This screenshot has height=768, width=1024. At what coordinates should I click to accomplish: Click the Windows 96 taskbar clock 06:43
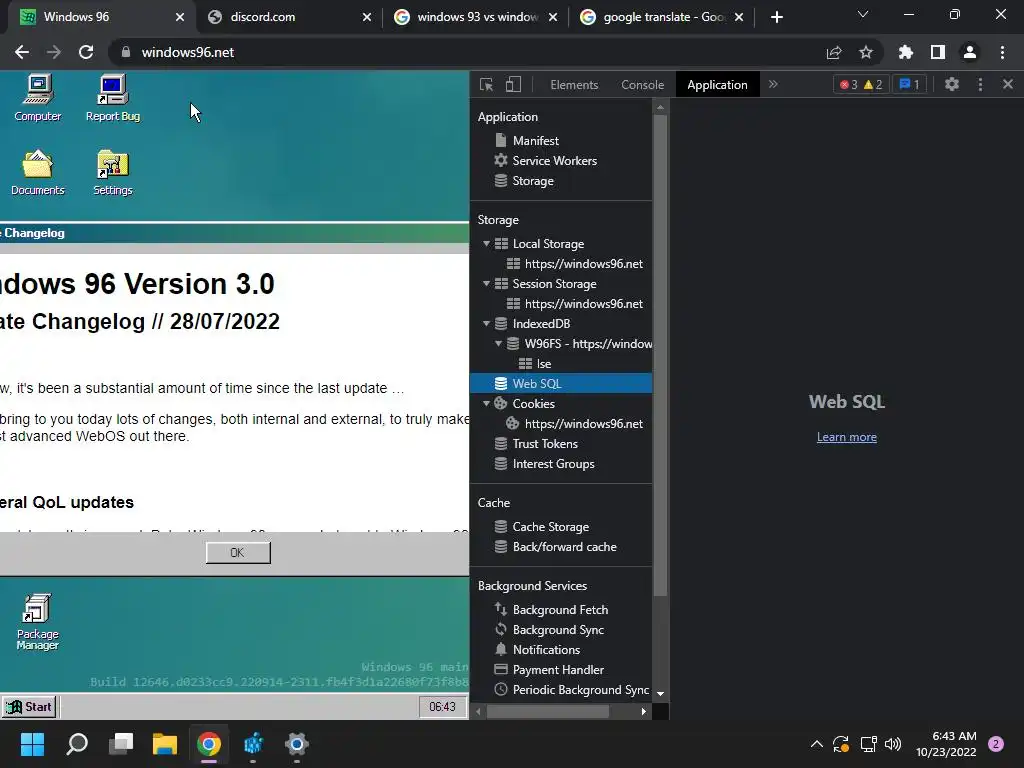pyautogui.click(x=442, y=707)
